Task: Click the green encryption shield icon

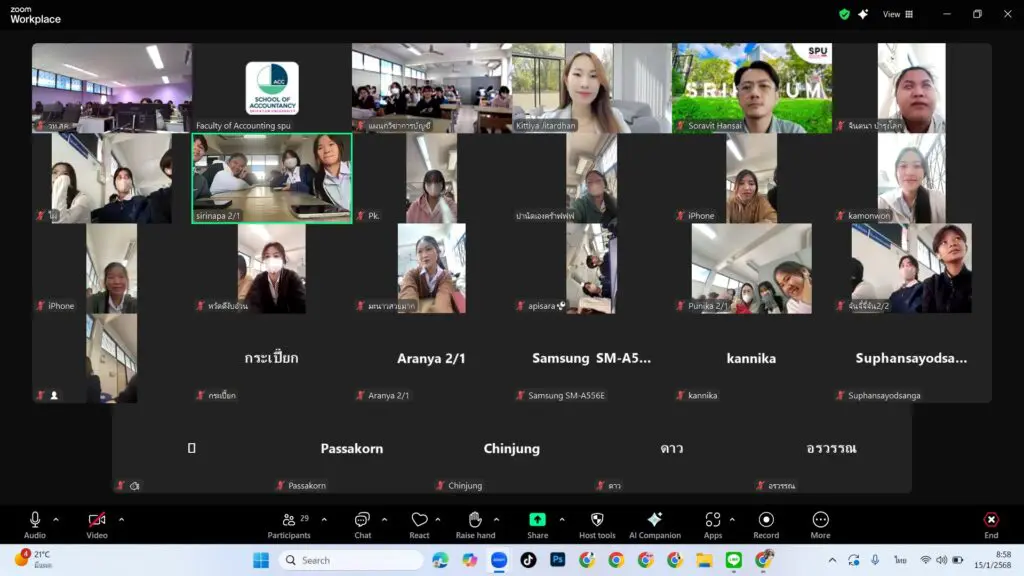Action: (x=844, y=14)
